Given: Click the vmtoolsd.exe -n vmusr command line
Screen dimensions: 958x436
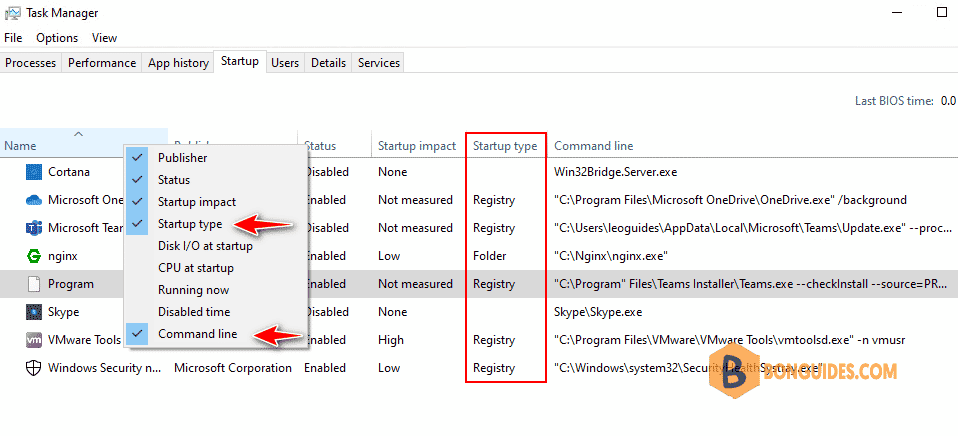Looking at the screenshot, I should [x=729, y=340].
